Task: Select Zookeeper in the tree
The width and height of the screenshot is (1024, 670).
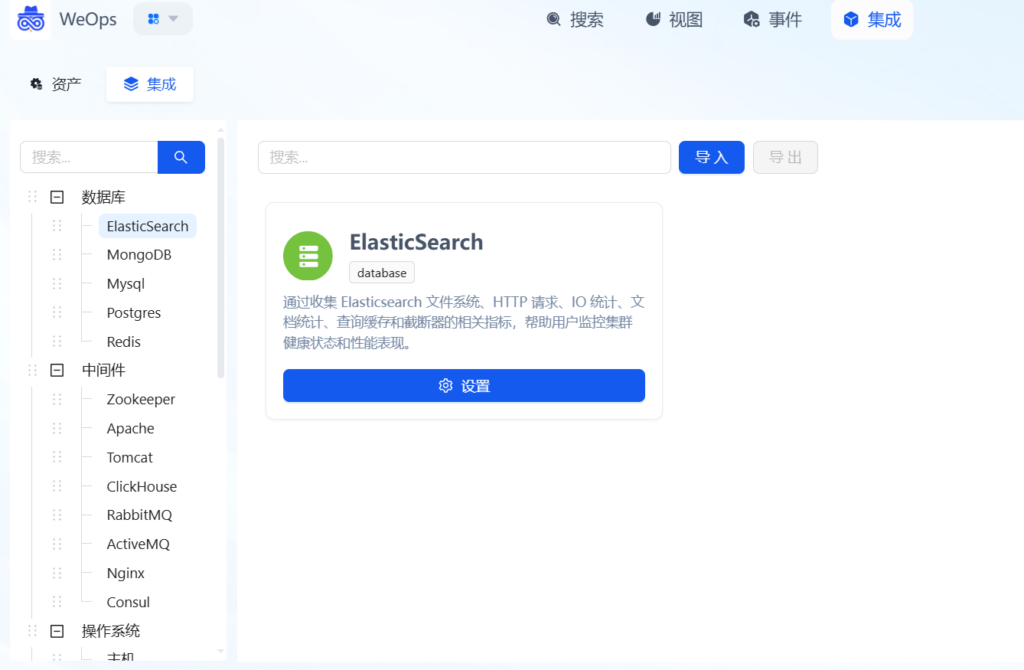Action: pyautogui.click(x=141, y=399)
